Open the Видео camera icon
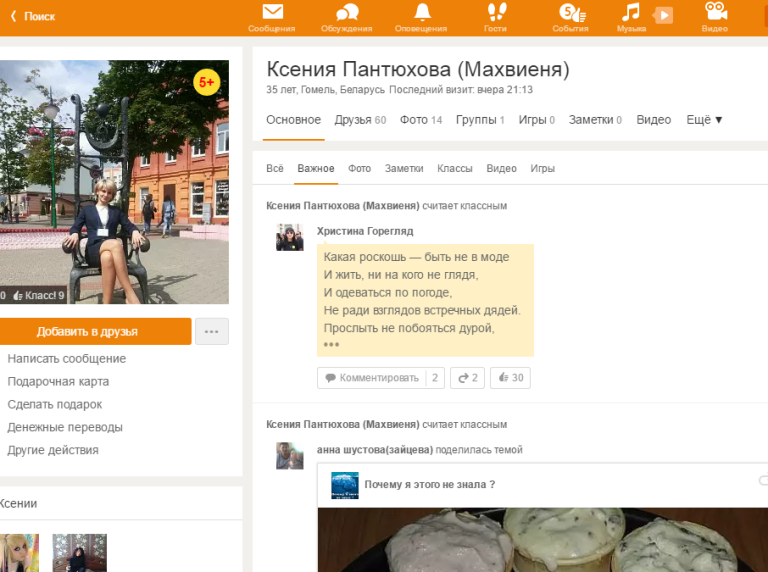The width and height of the screenshot is (768, 572). tap(715, 11)
